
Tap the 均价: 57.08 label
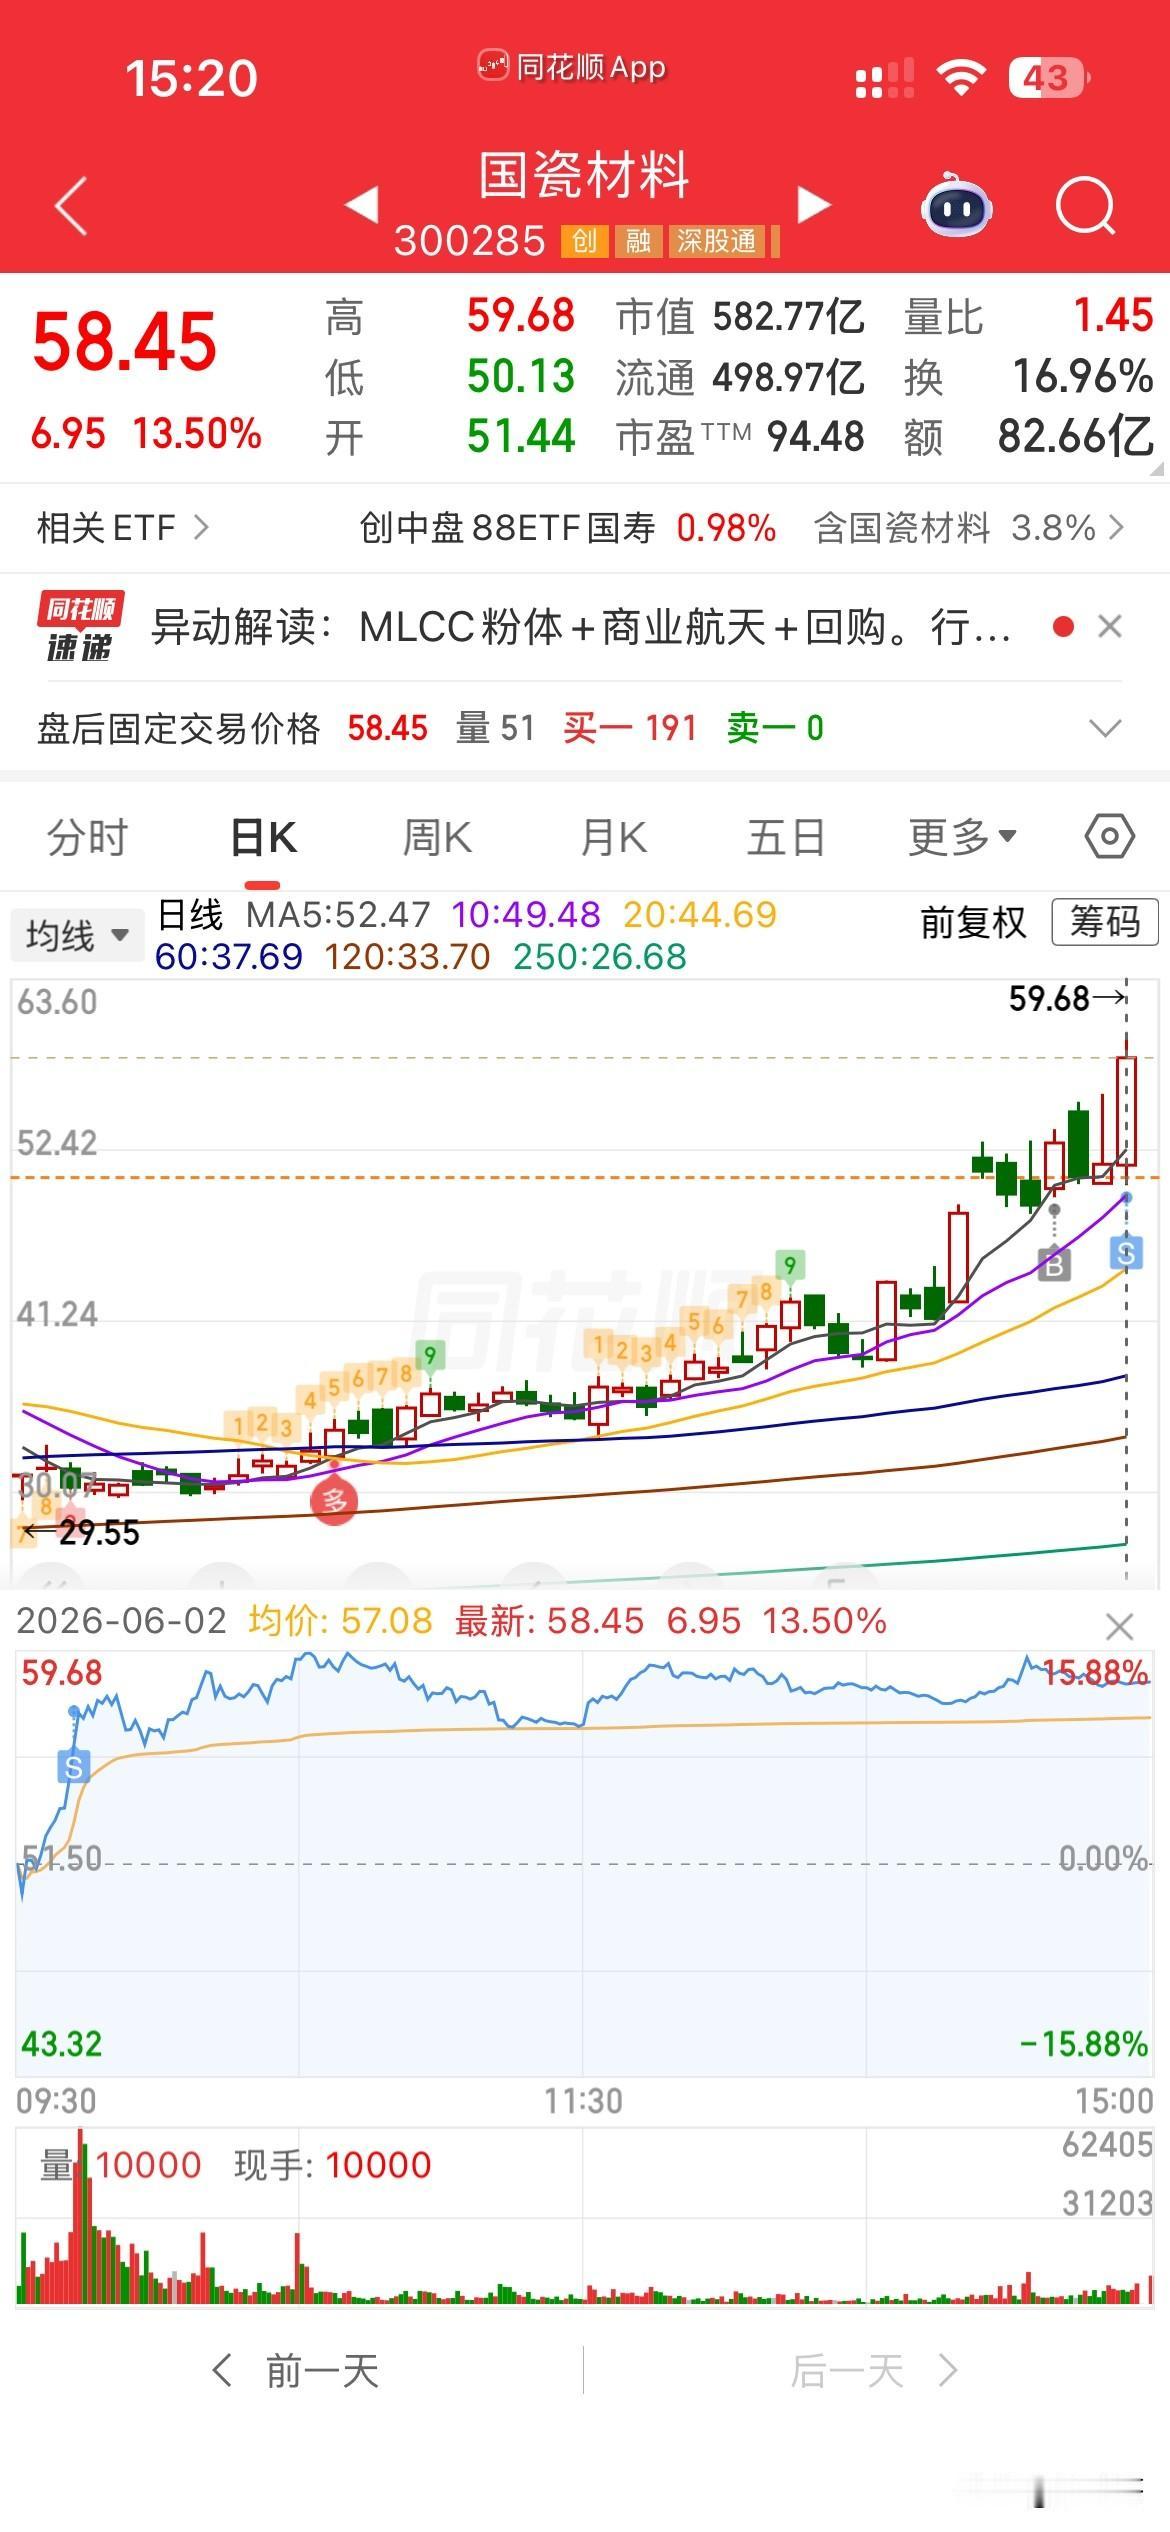click(x=340, y=1620)
